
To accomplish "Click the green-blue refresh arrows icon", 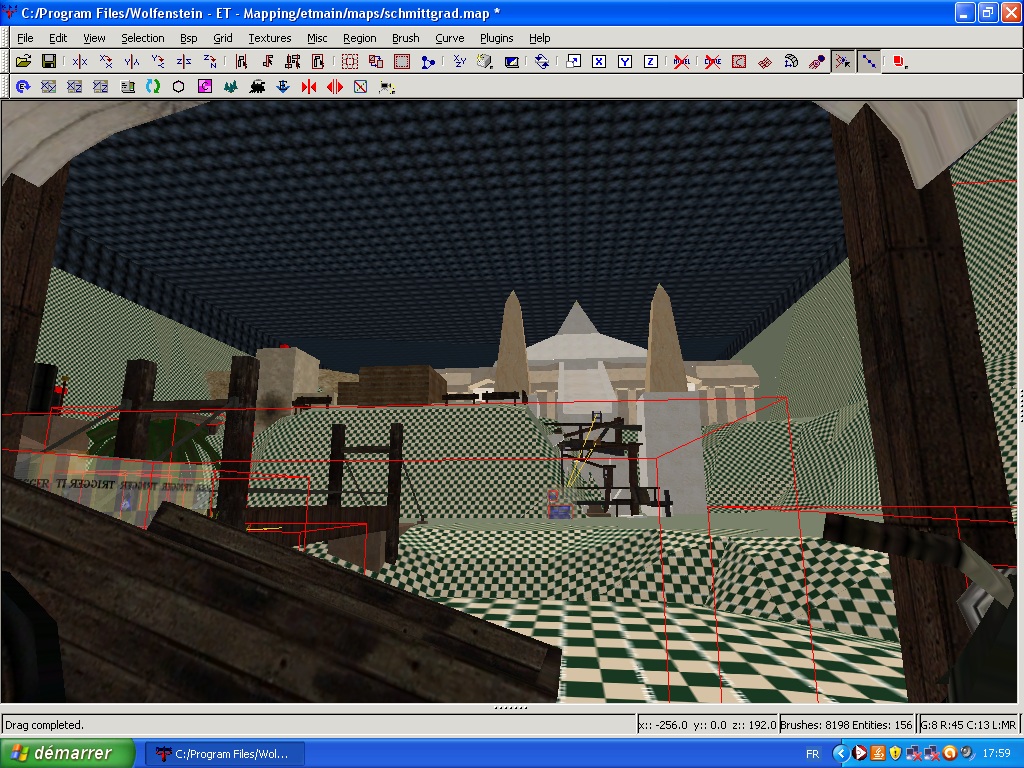I will [153, 86].
